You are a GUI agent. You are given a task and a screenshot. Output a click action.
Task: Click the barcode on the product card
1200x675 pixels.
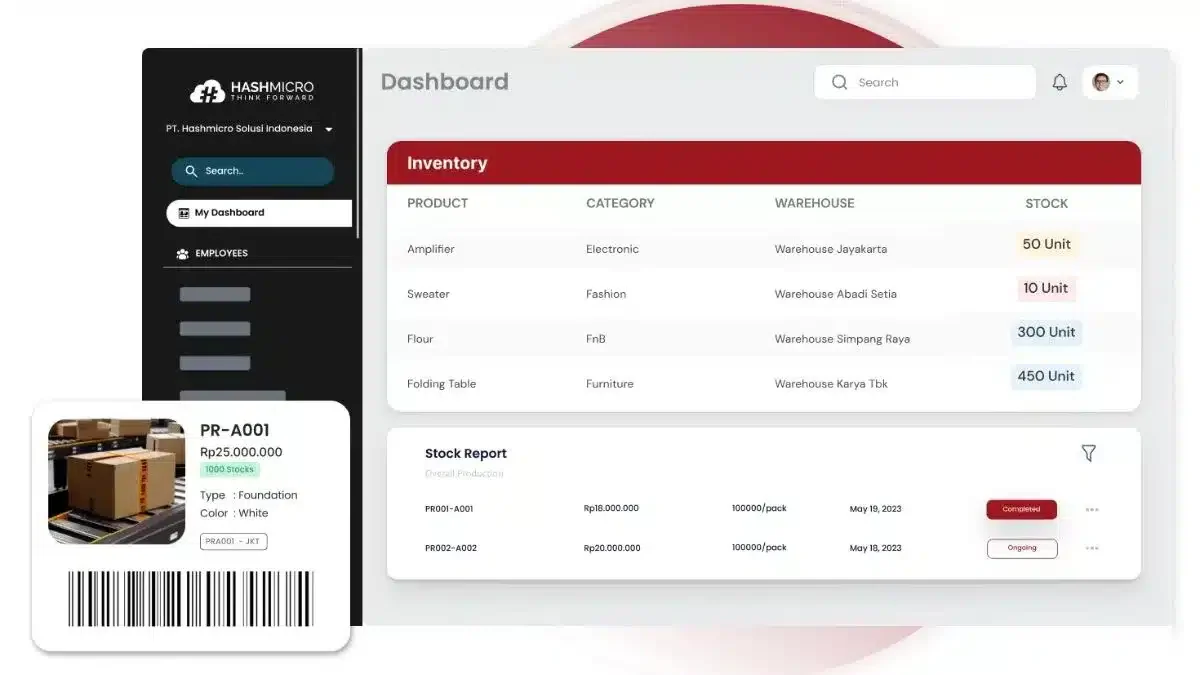click(x=190, y=599)
